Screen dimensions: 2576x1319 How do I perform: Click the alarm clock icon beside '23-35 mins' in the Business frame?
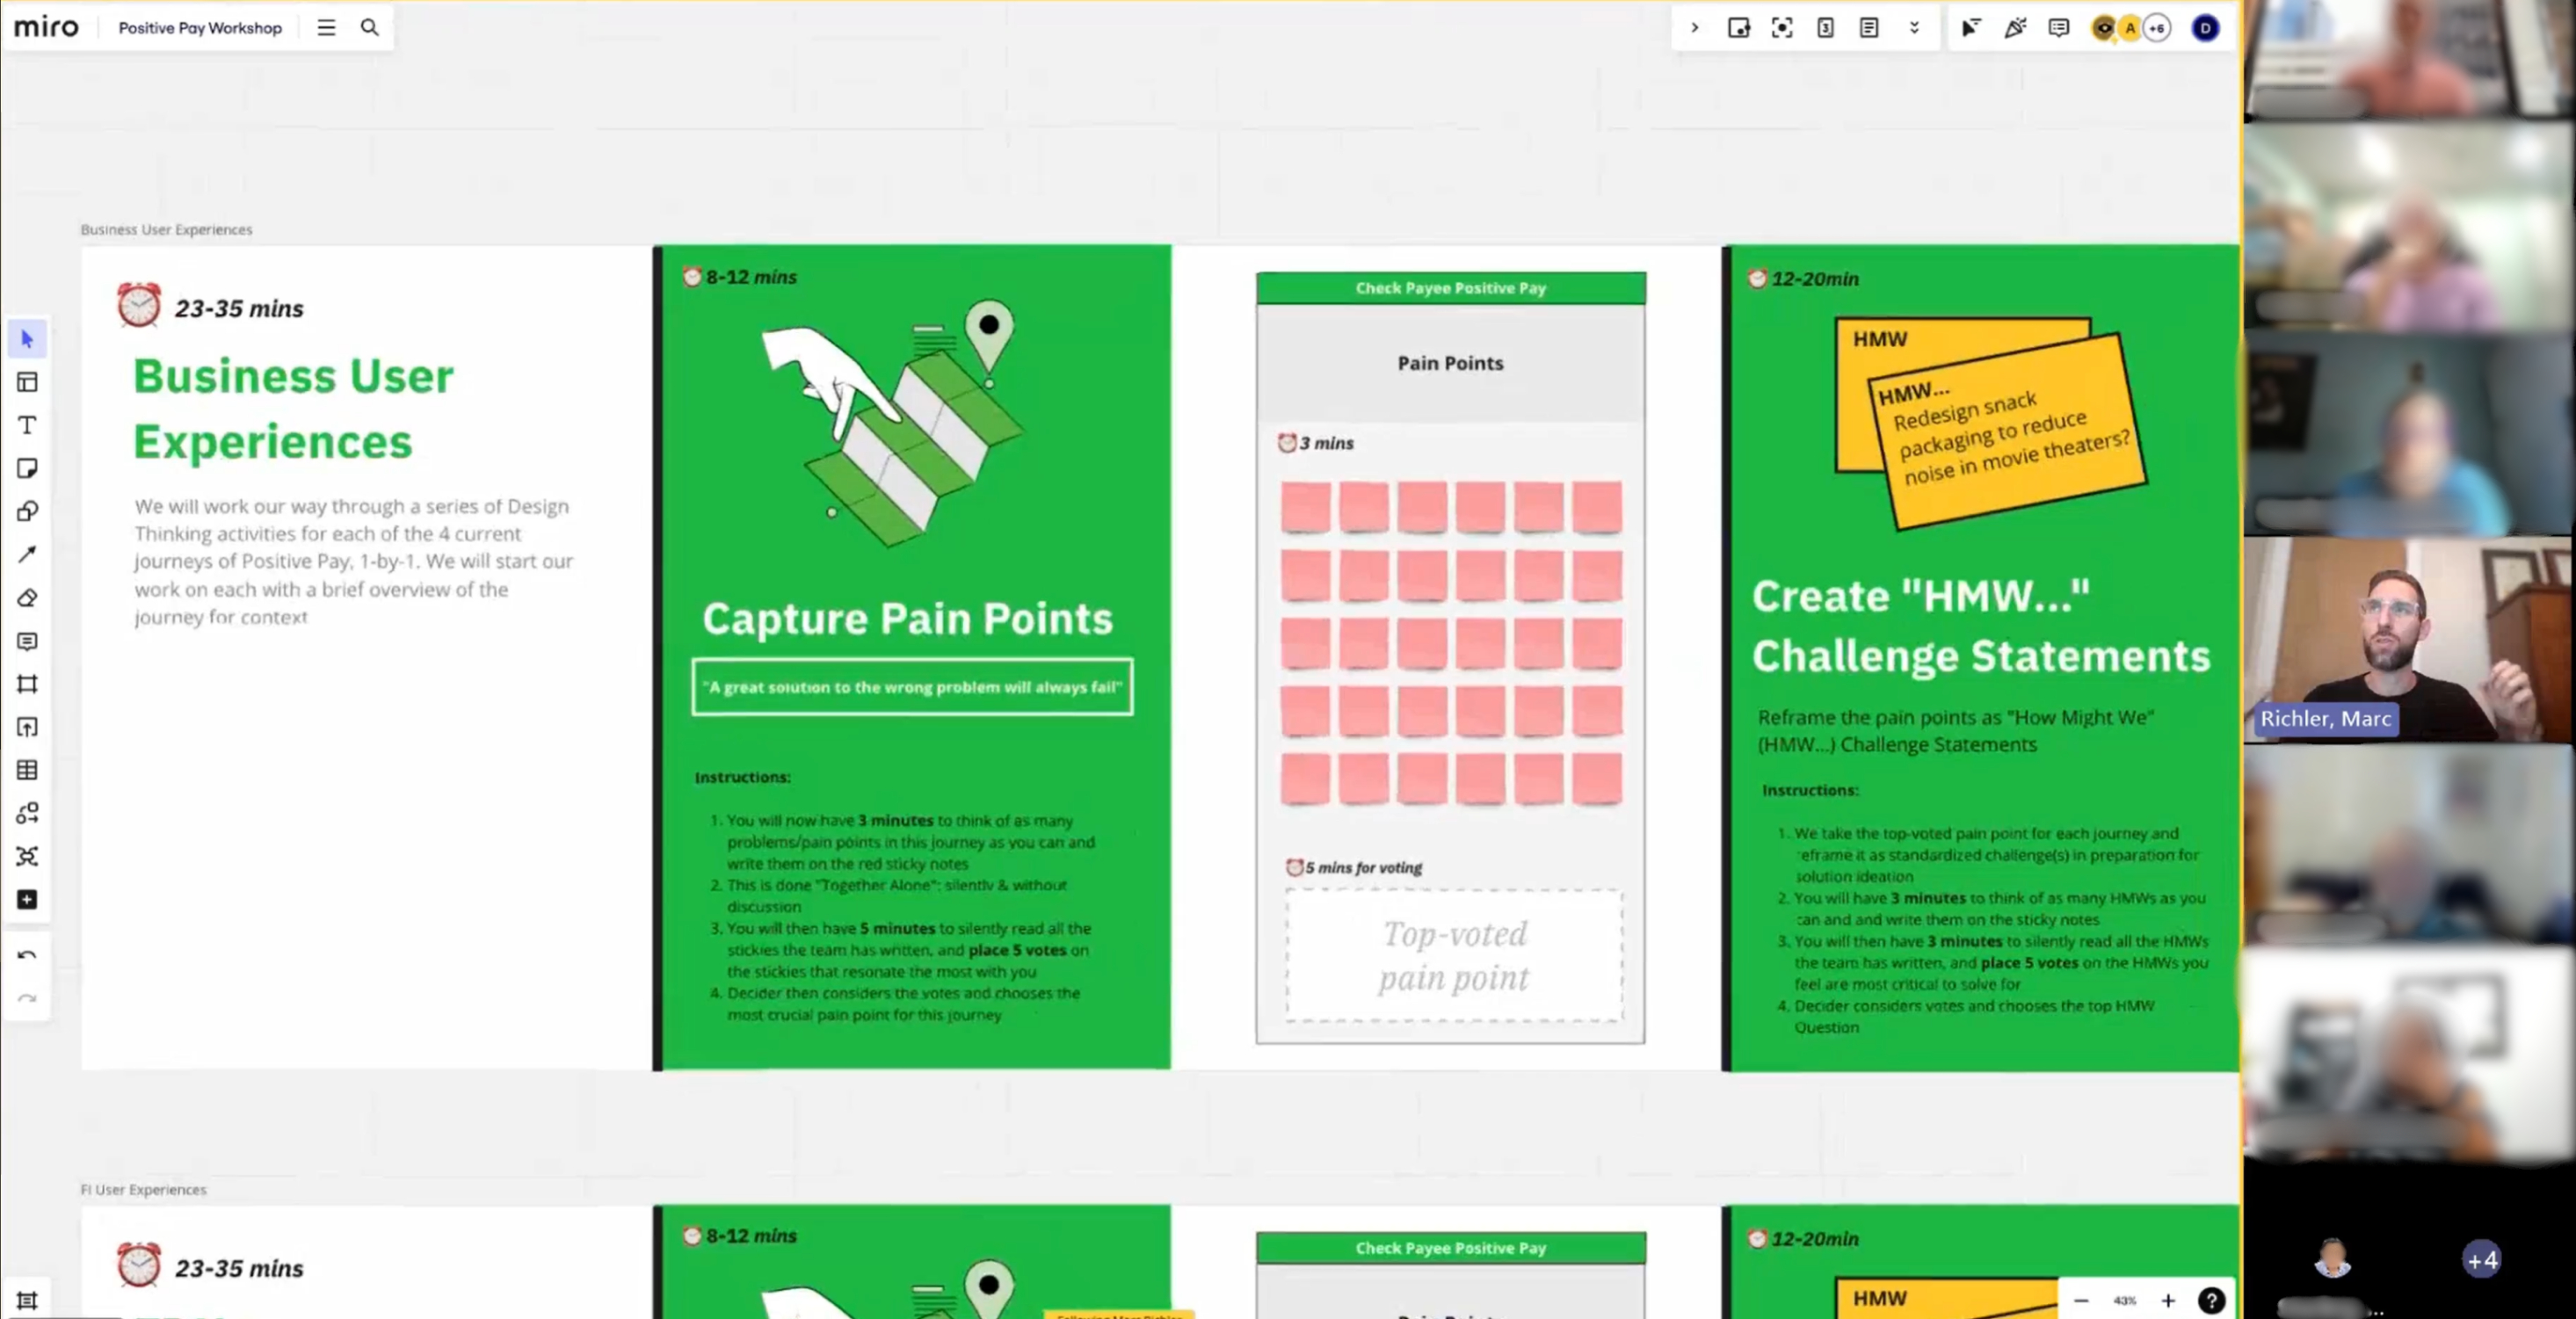[x=139, y=305]
